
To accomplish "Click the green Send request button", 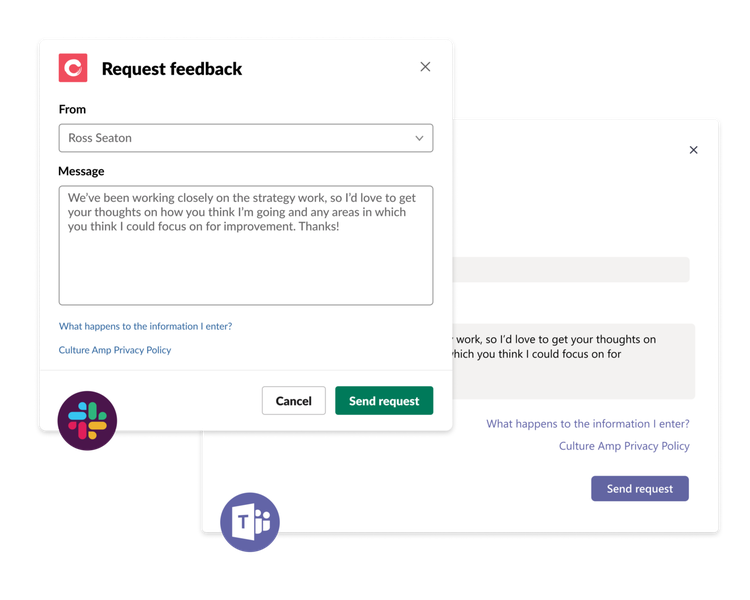I will (384, 401).
